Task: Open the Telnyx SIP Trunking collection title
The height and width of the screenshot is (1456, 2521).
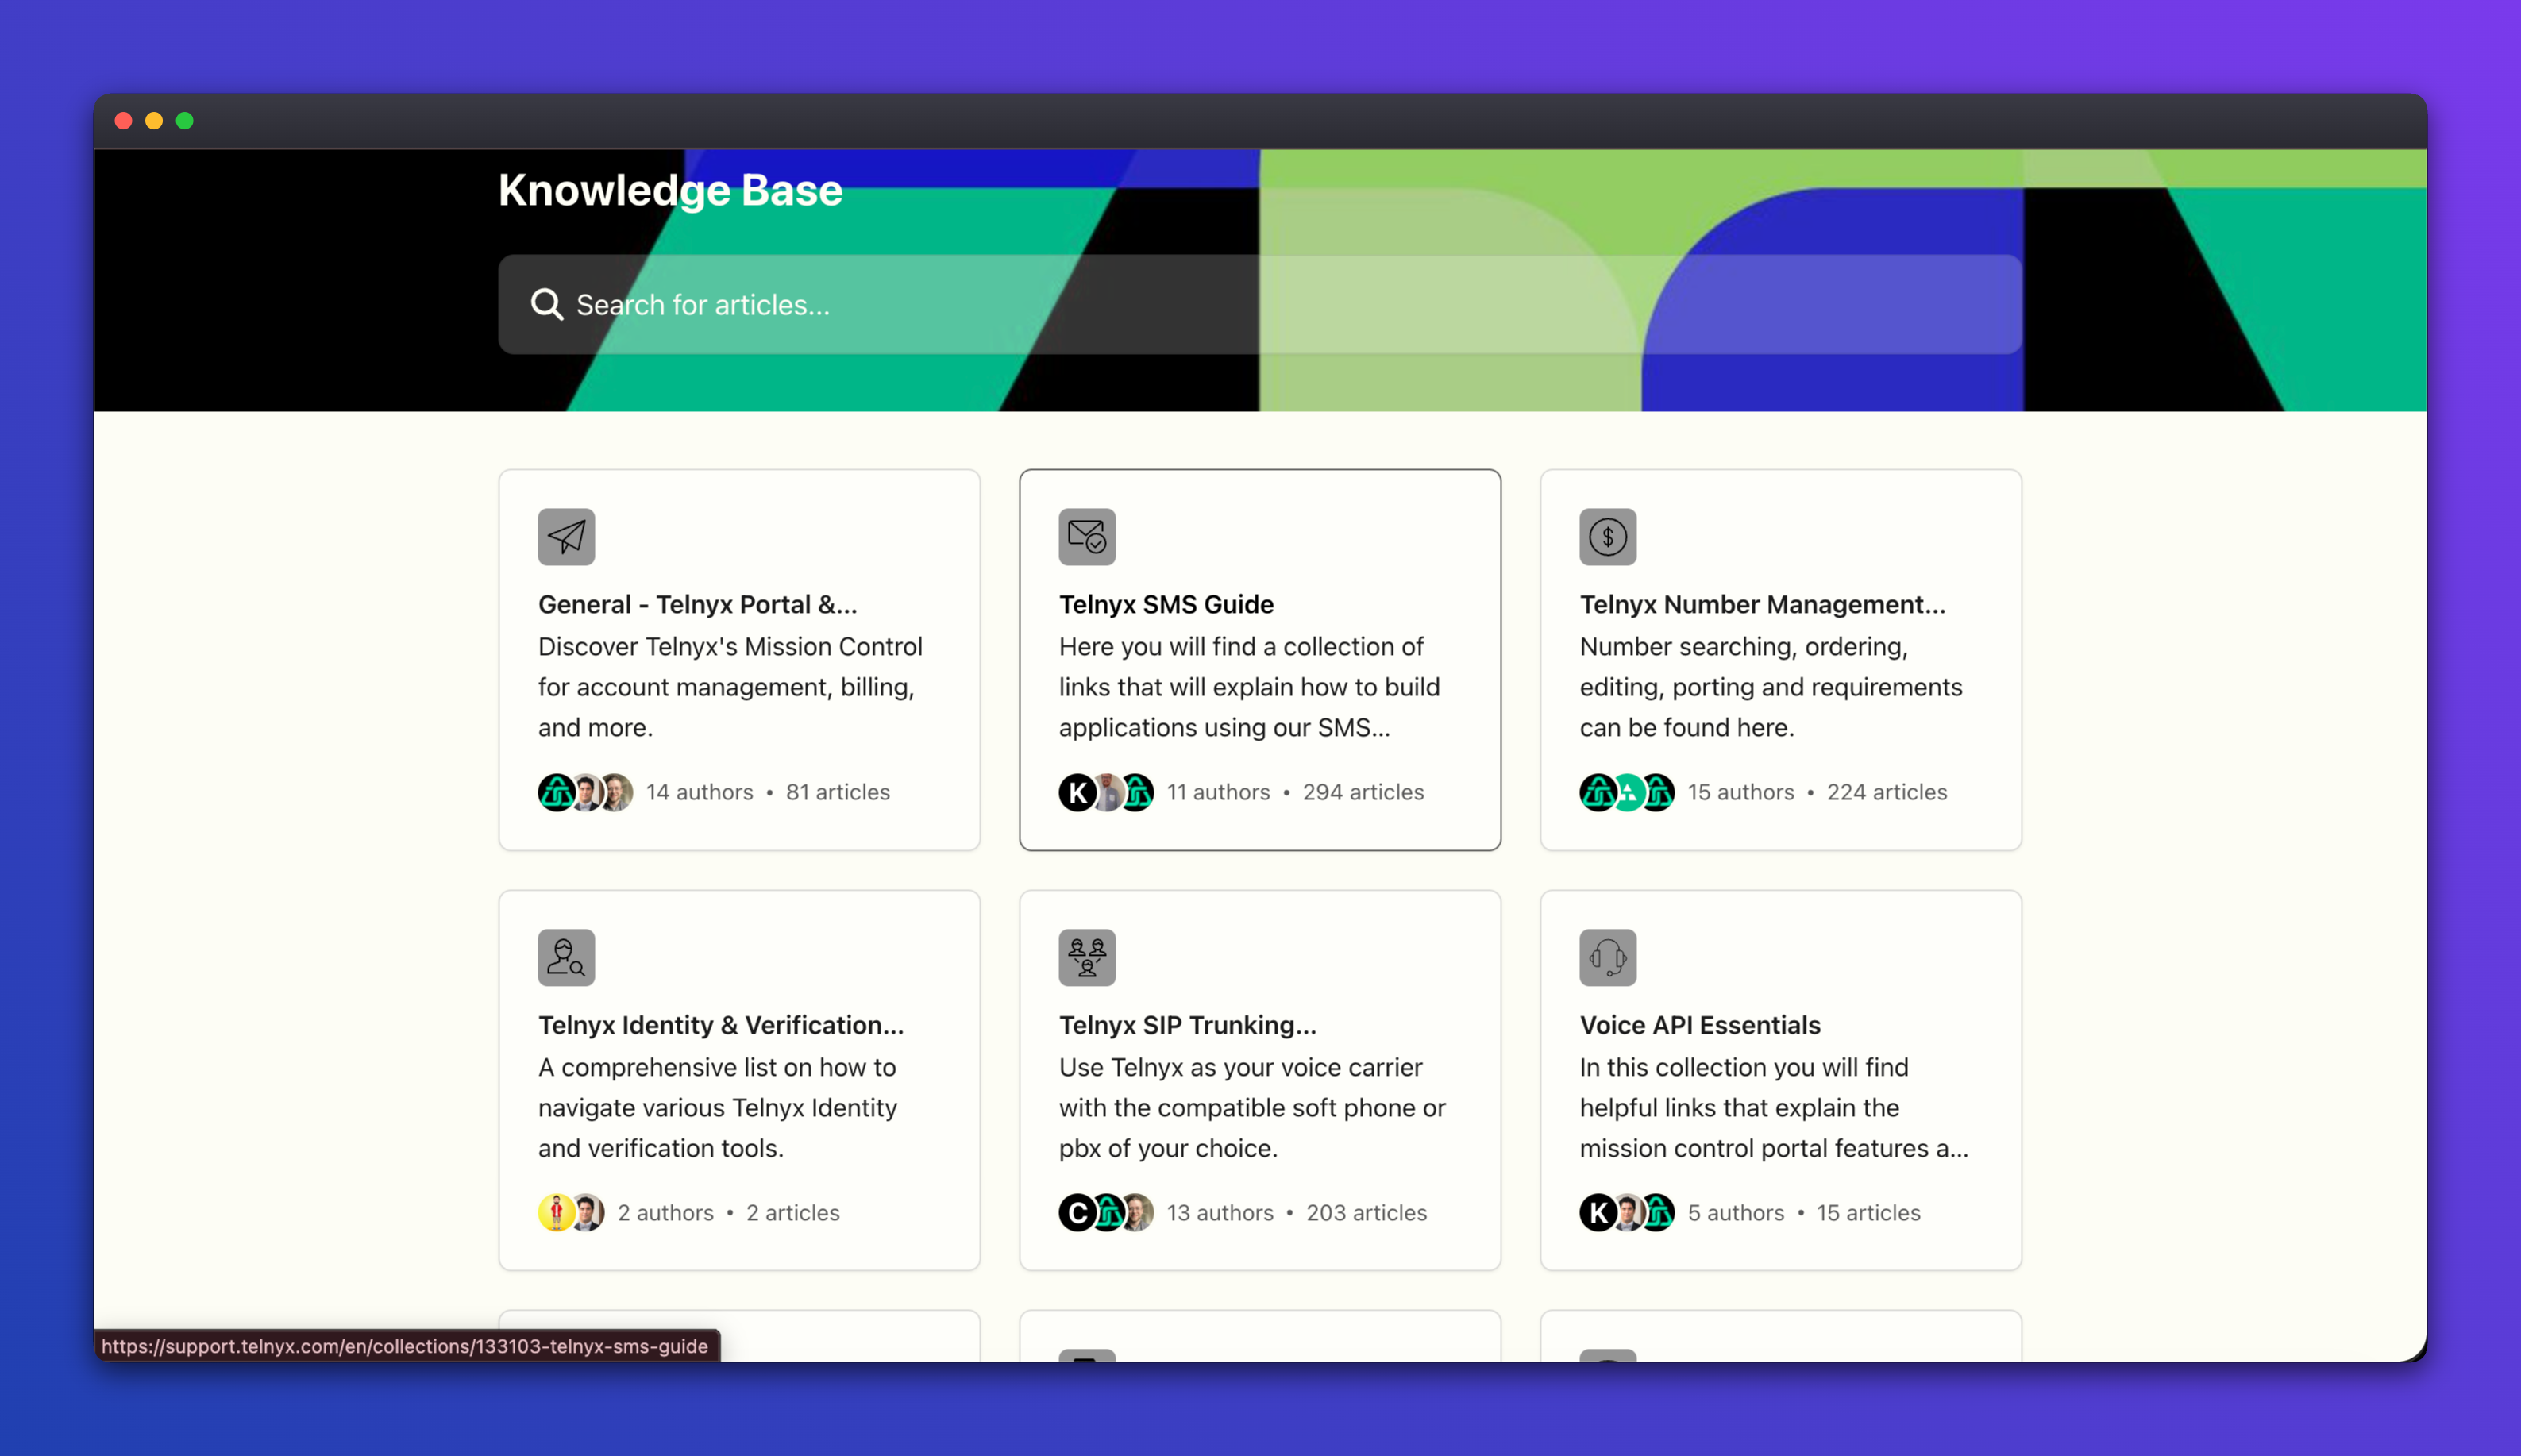Action: (1187, 1024)
